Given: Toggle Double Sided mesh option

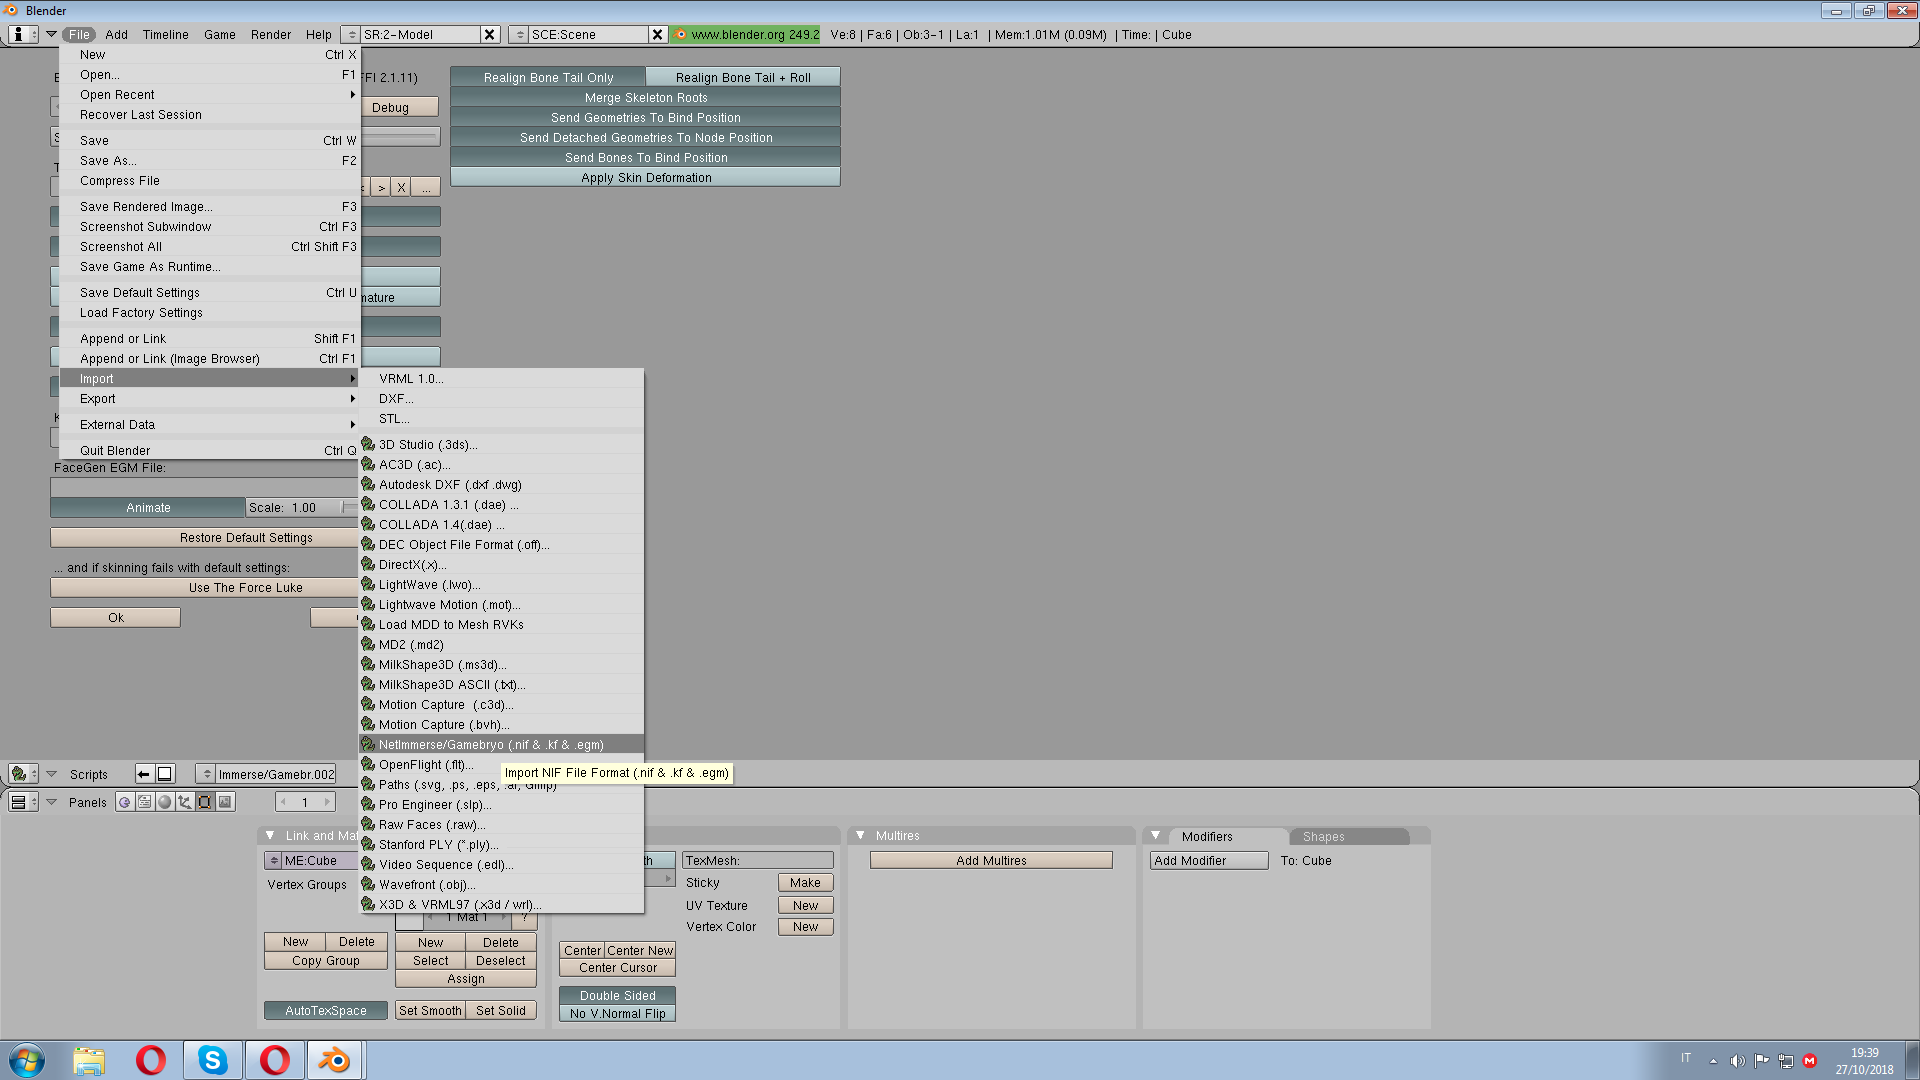Looking at the screenshot, I should point(618,995).
